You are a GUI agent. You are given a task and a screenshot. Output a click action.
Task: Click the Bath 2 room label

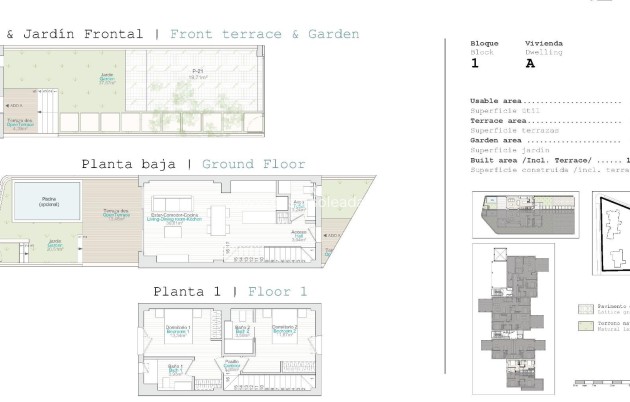(242, 332)
